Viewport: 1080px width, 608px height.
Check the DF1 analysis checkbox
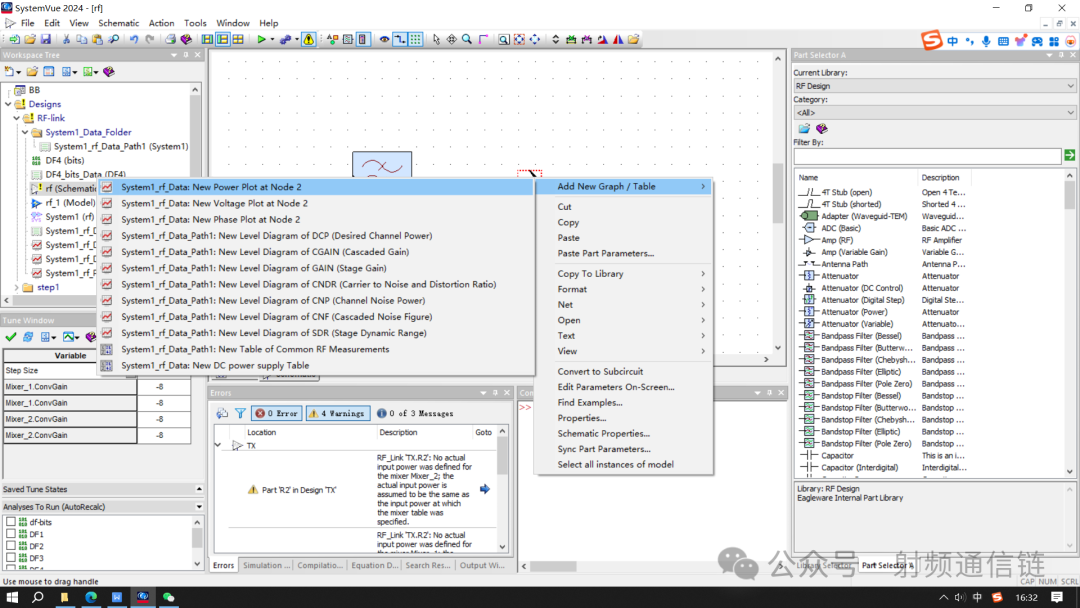click(11, 534)
